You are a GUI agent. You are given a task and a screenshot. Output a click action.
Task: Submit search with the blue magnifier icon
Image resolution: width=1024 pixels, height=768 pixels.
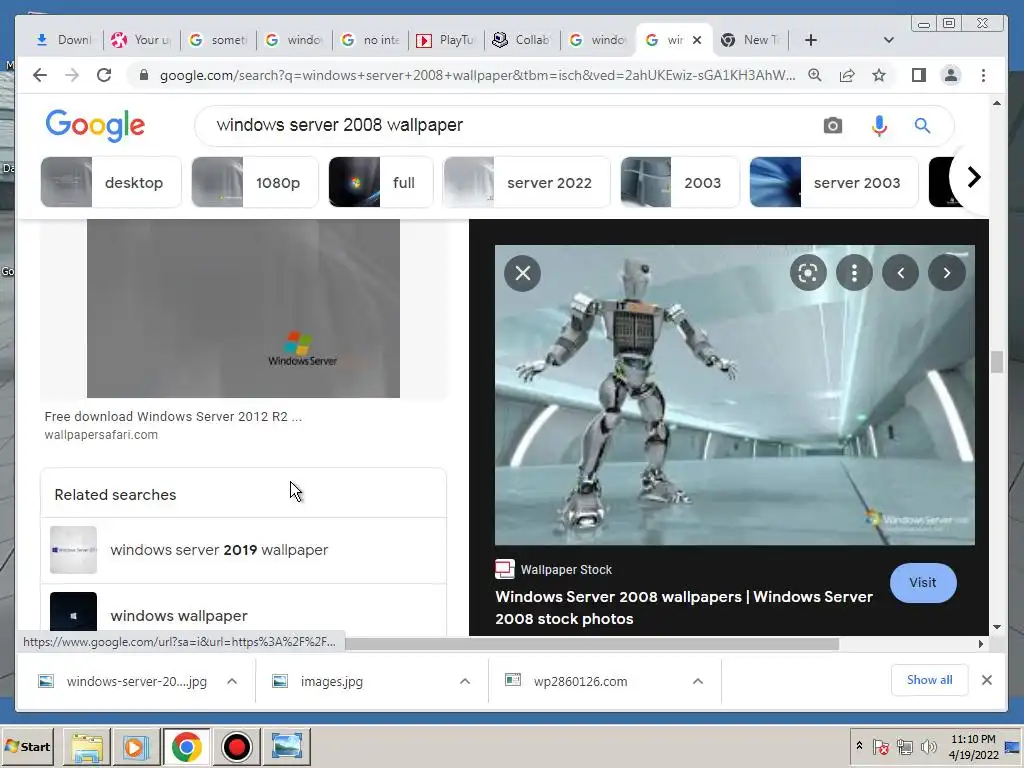(x=922, y=125)
